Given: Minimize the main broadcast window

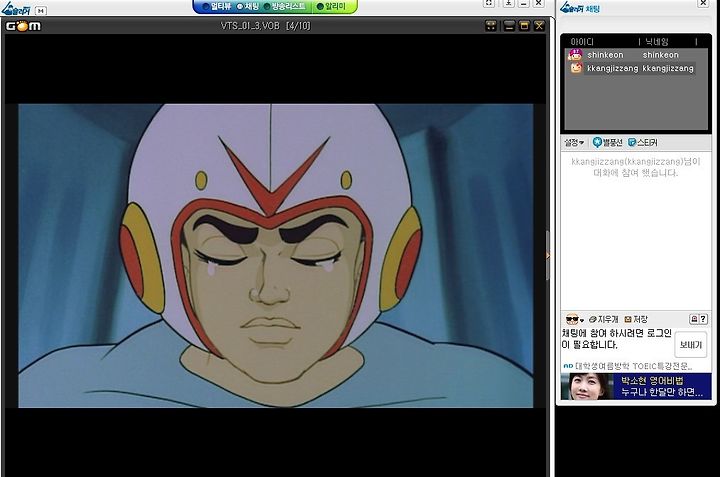Looking at the screenshot, I should click(x=523, y=3).
